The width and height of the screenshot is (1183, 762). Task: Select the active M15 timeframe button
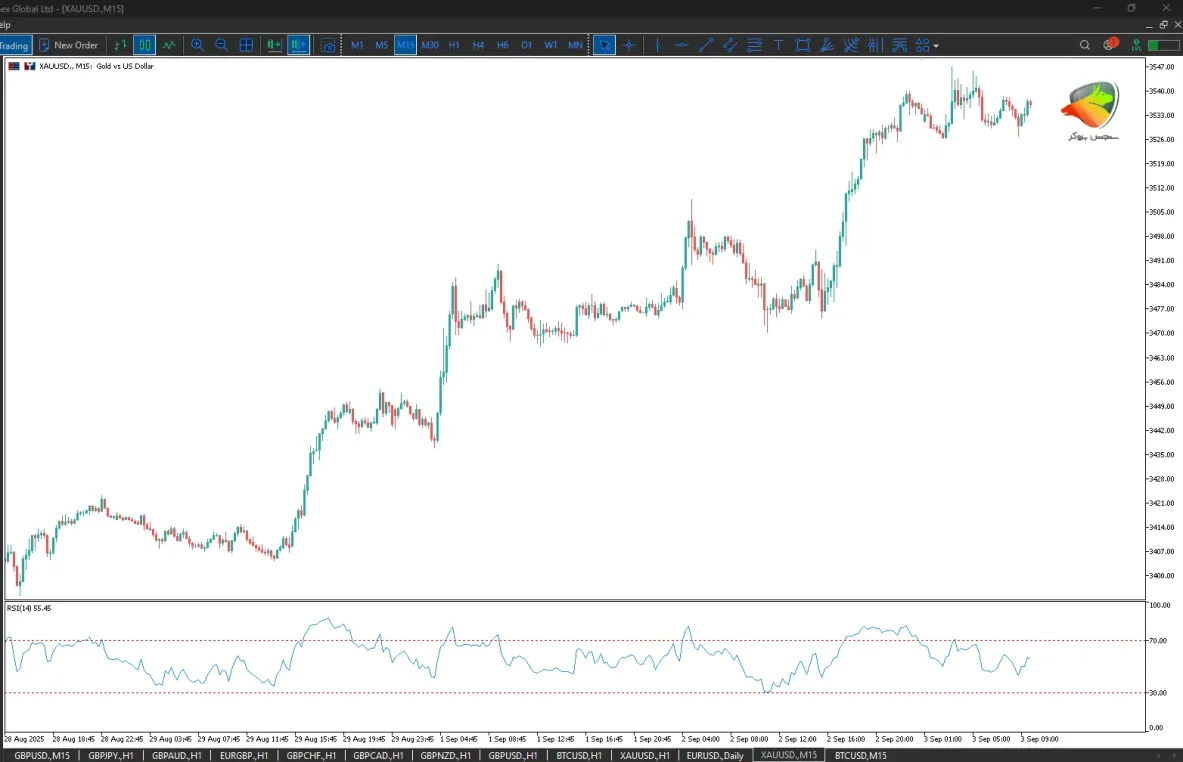pos(405,45)
